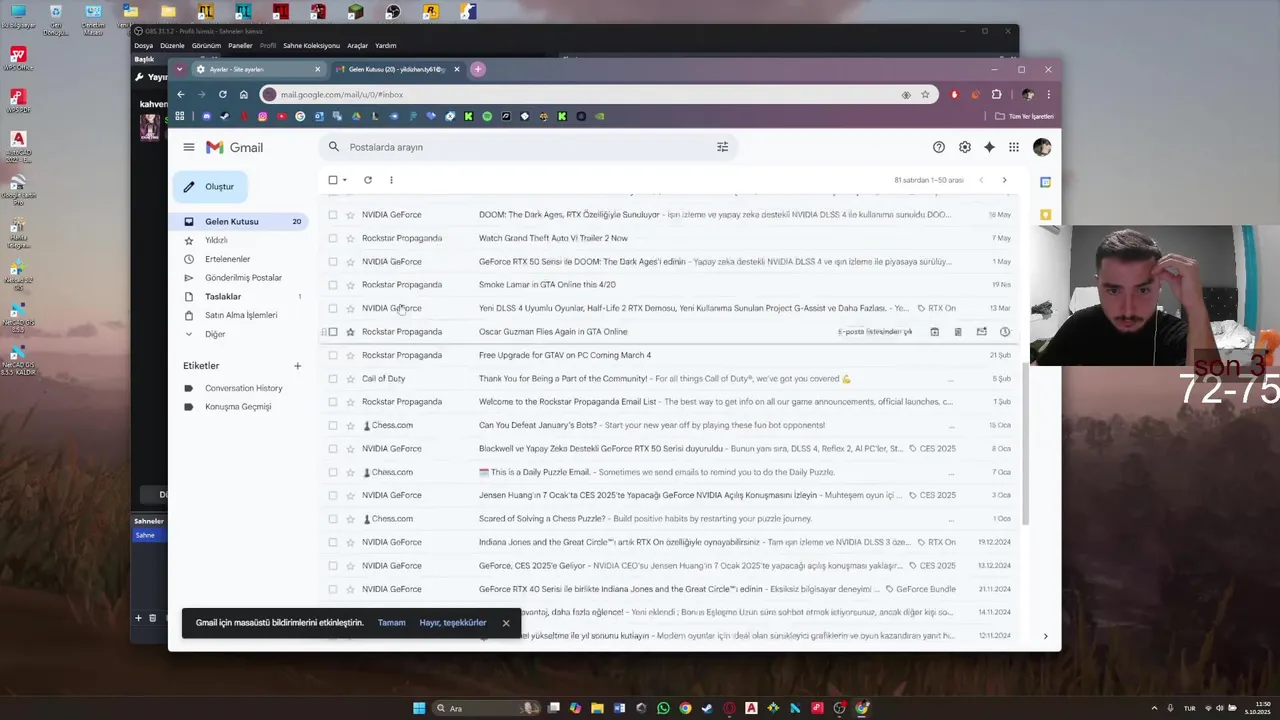
Task: Mark Oscar Guzman email as unread
Action: [x=981, y=332]
